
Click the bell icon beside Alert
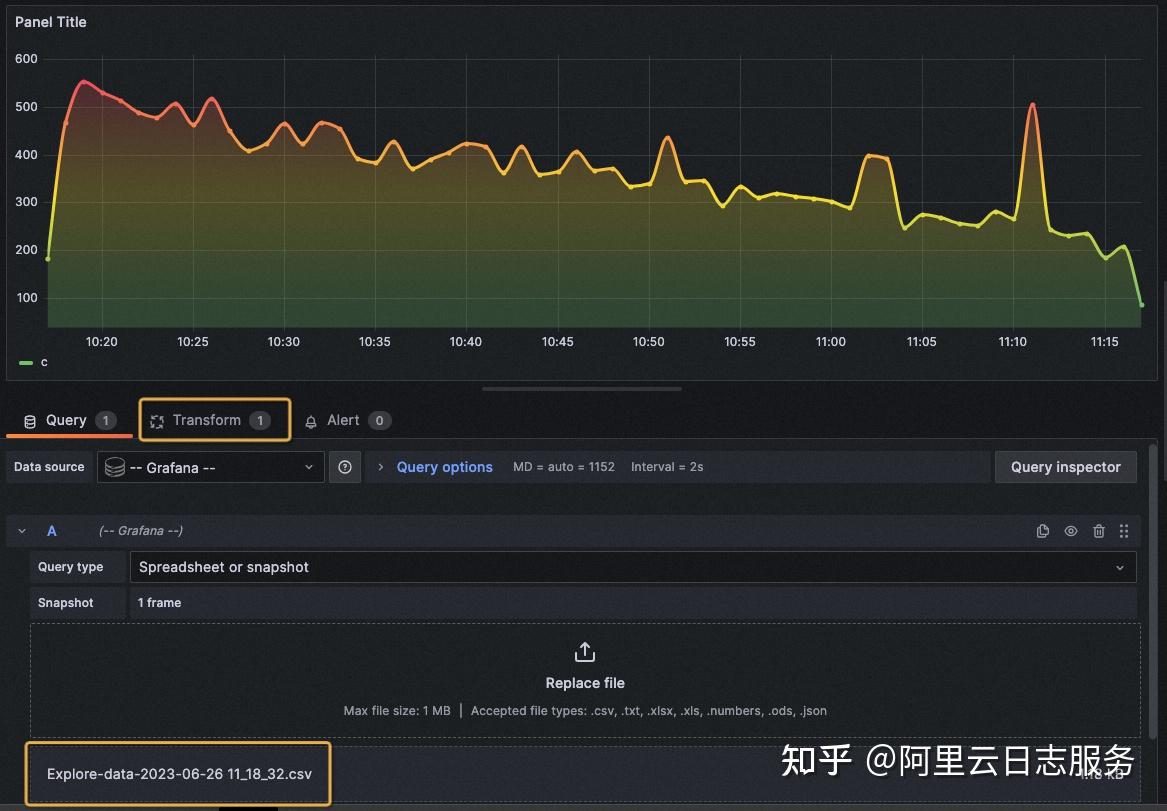tap(313, 420)
